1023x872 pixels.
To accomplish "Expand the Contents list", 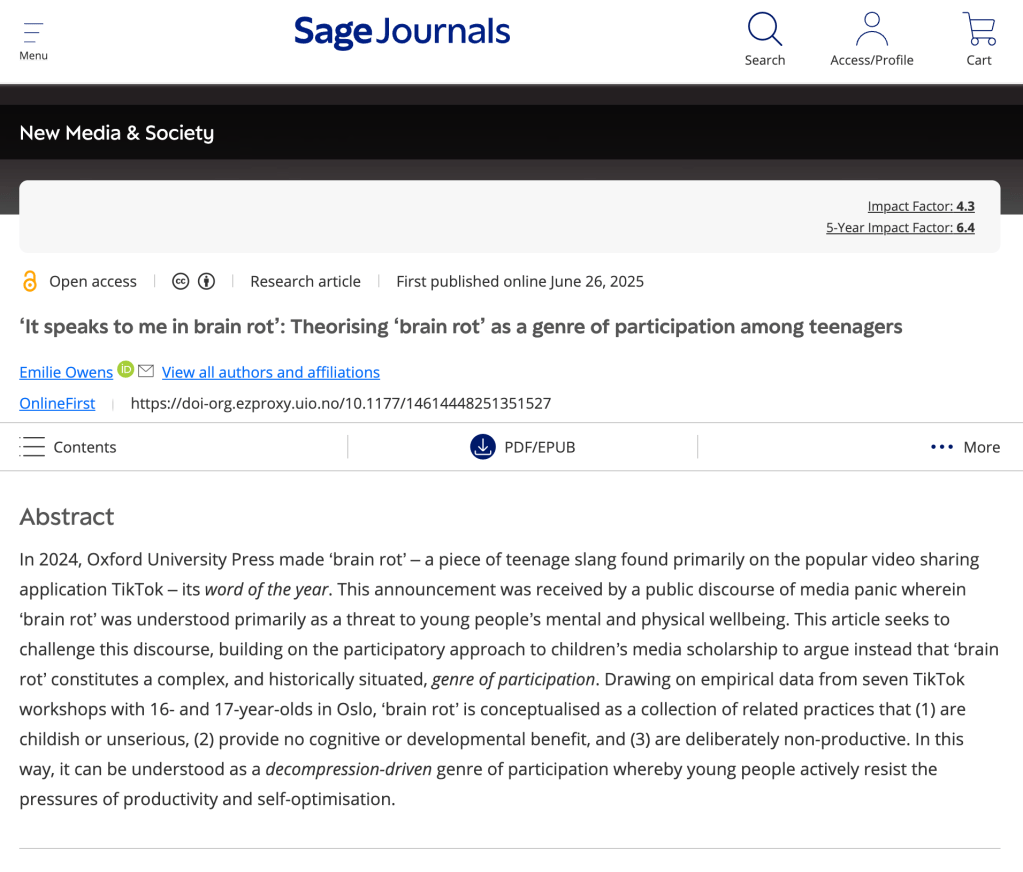I will (68, 447).
